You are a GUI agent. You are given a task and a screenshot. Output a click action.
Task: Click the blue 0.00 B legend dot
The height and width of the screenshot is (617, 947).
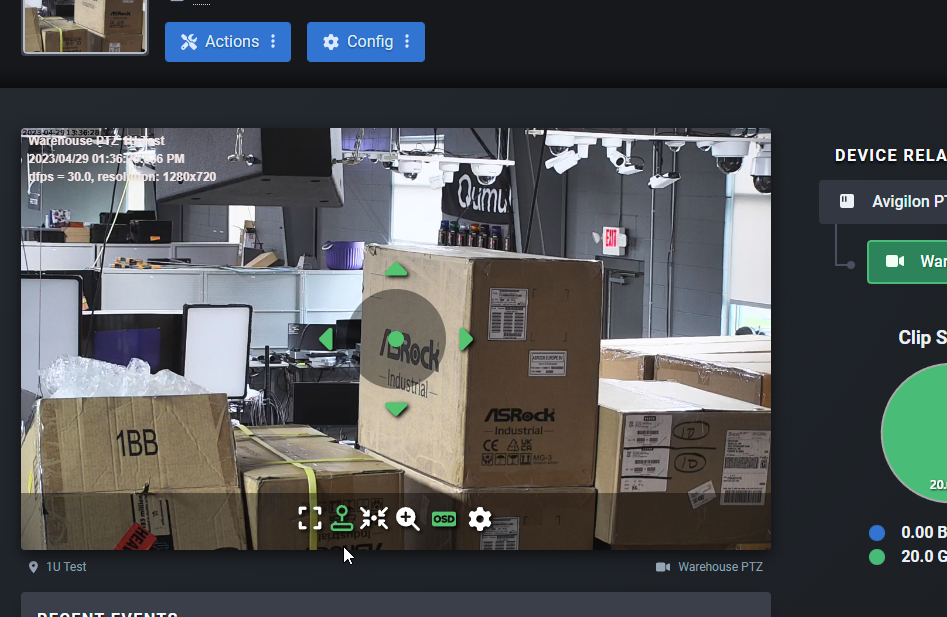click(x=877, y=533)
